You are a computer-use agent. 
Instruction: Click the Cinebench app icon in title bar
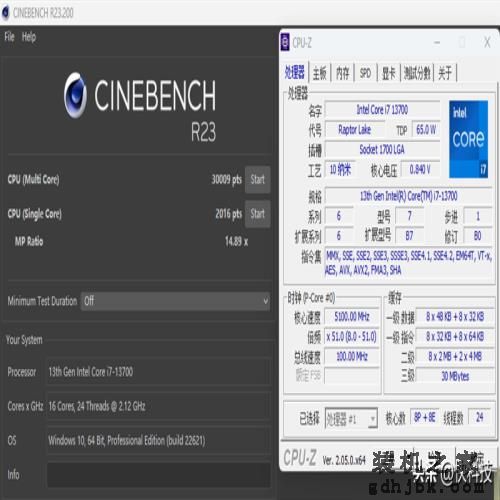click(x=5, y=13)
